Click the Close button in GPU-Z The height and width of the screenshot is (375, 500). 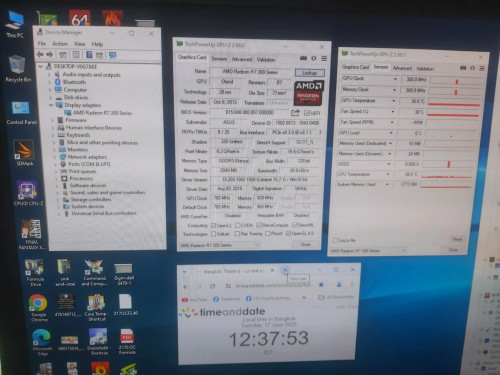point(305,244)
